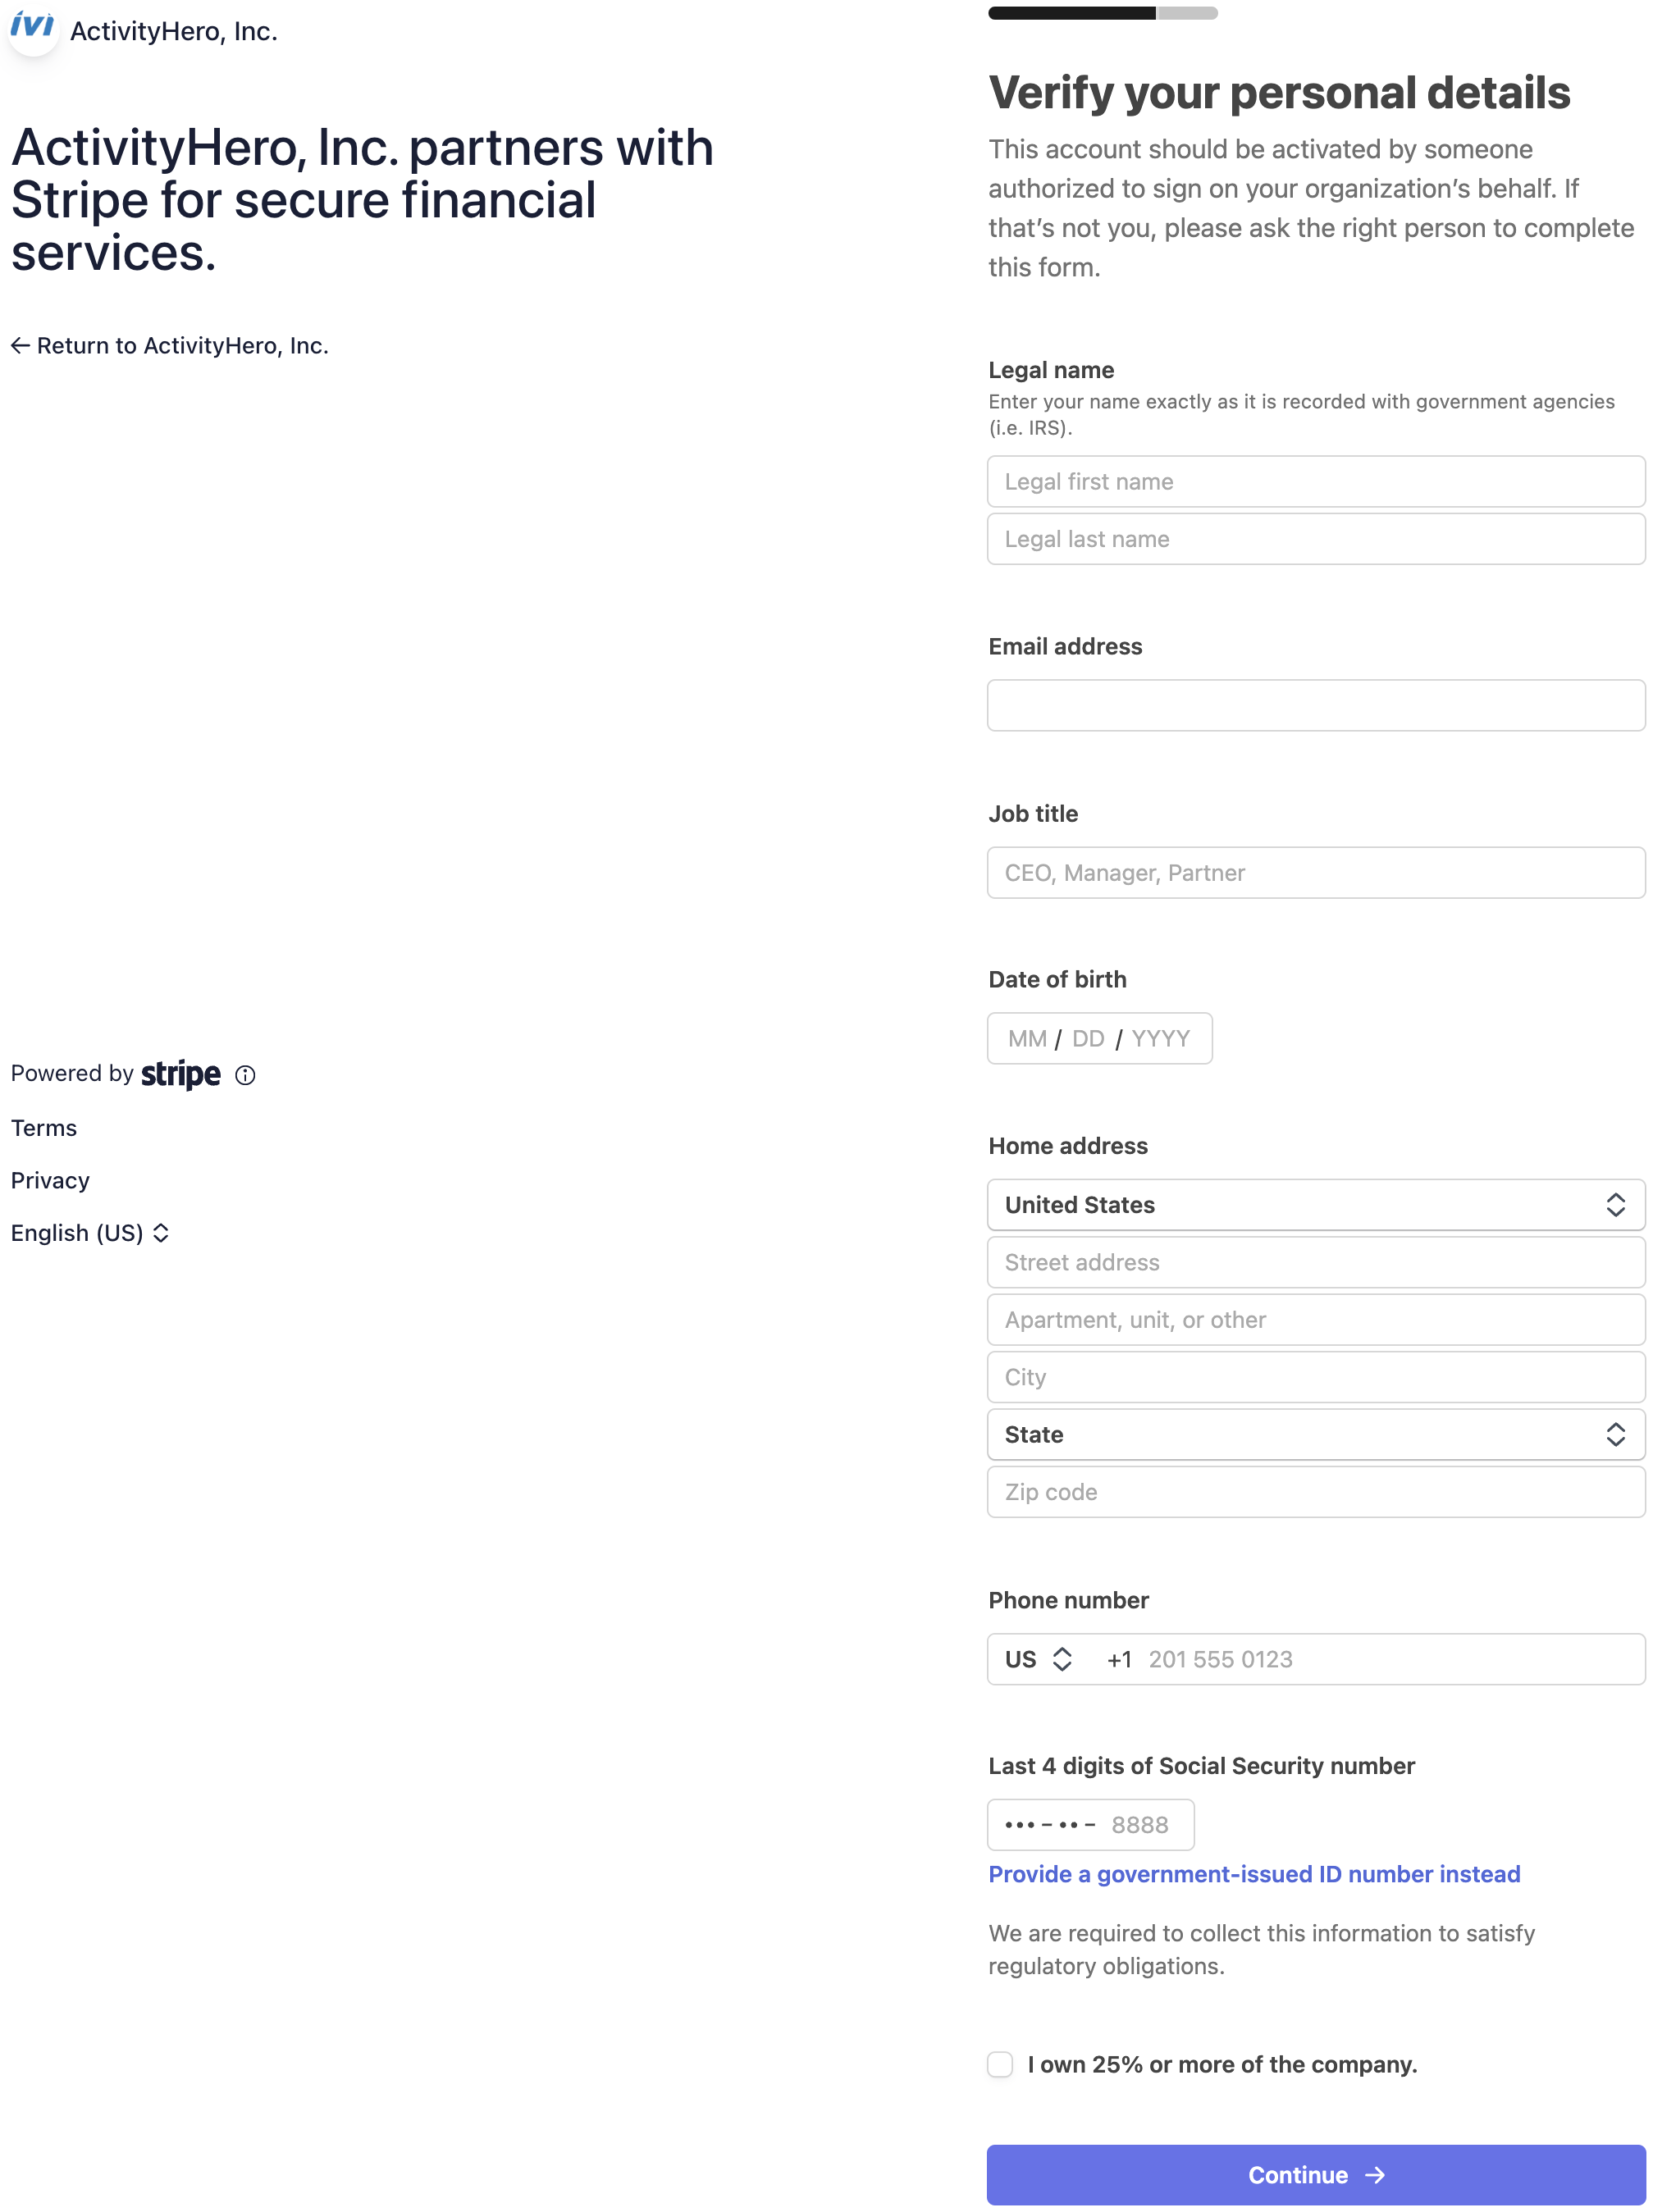Open the English (US) language selector
Viewport: 1653px width, 2212px height.
pos(90,1233)
